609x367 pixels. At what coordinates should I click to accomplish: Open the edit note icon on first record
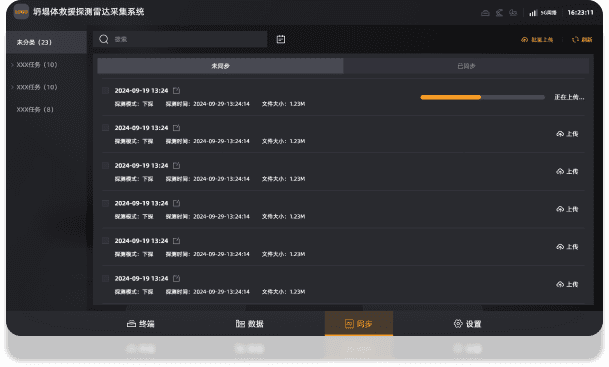[176, 90]
